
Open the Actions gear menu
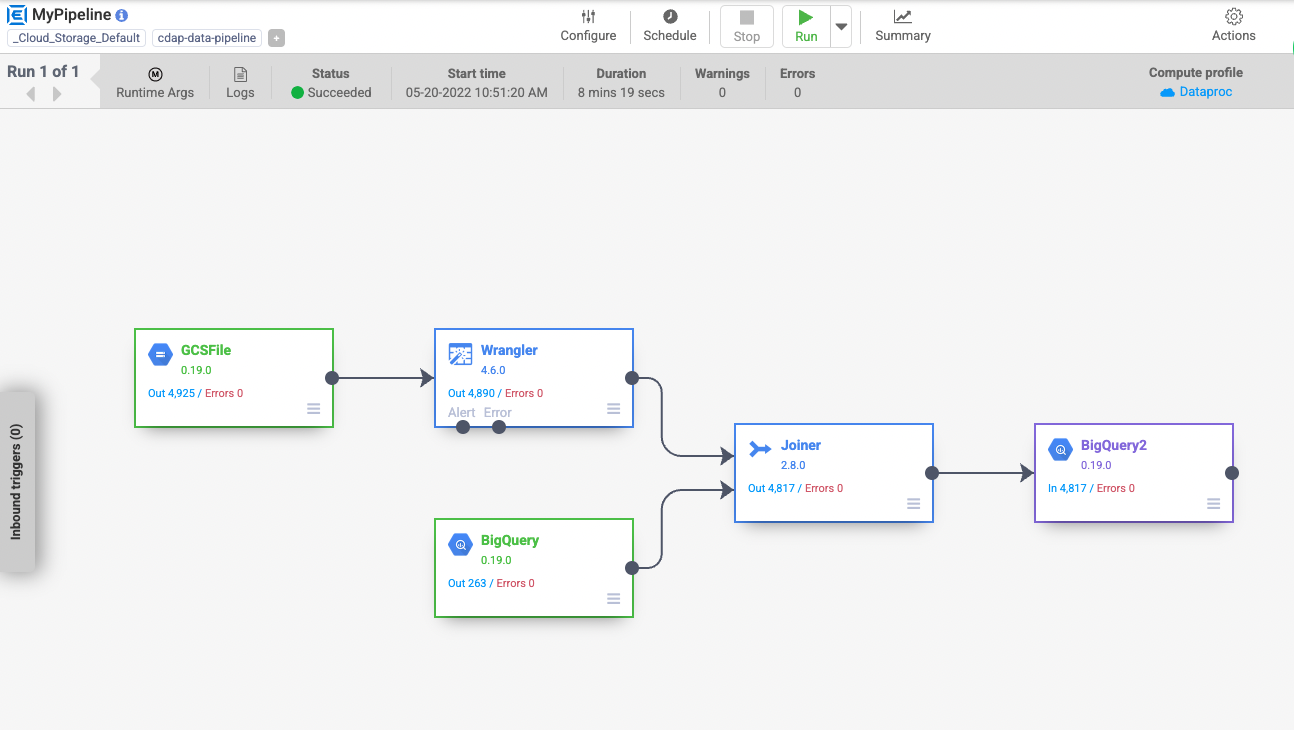(1234, 26)
